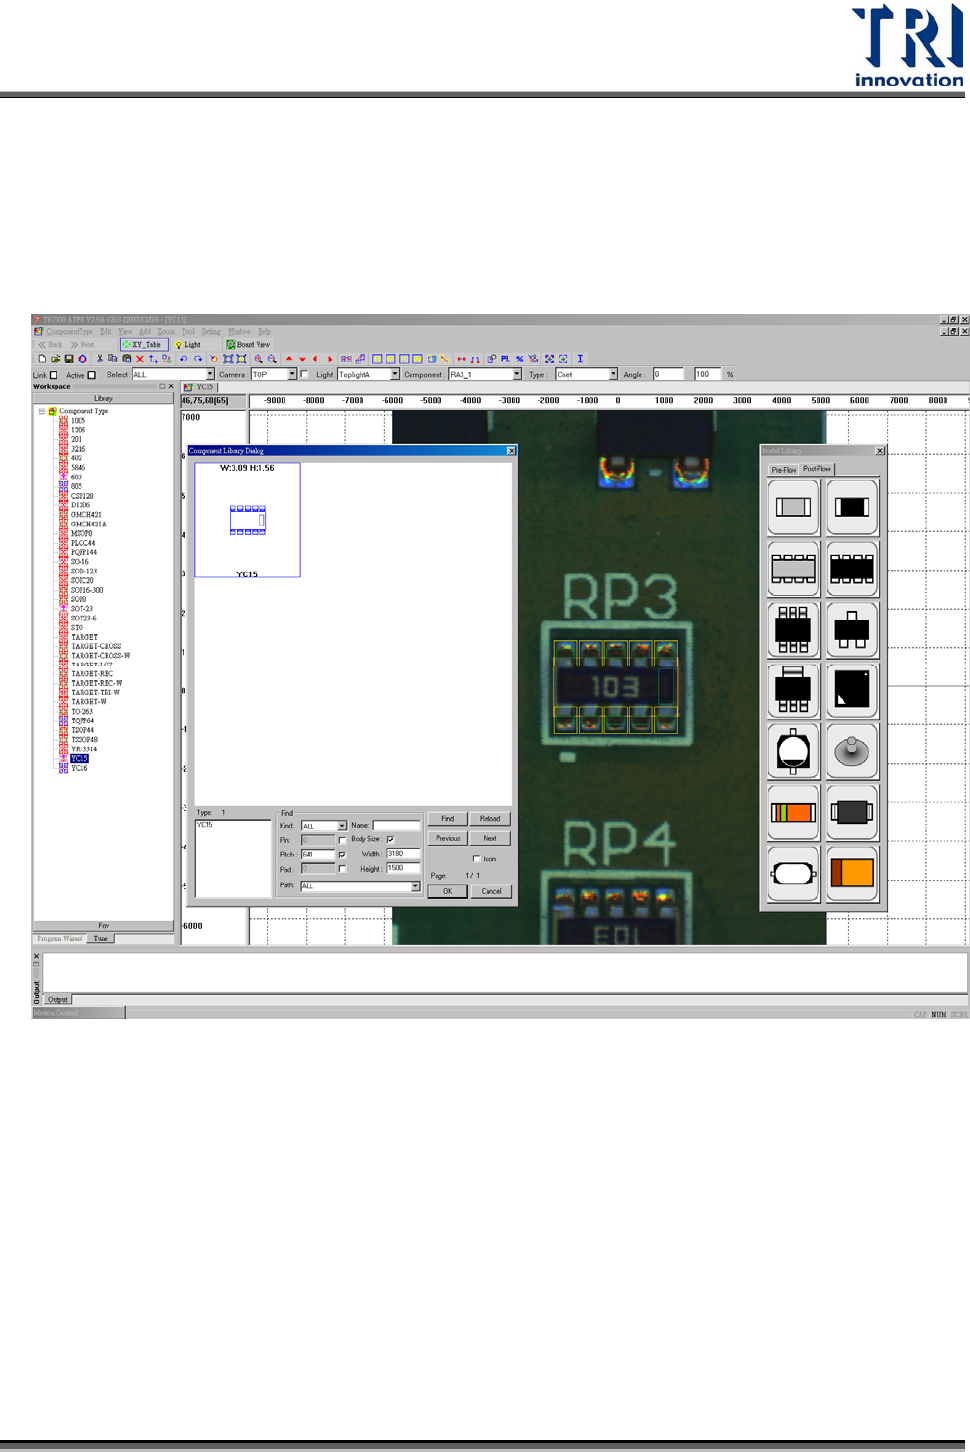970x1452 pixels.
Task: Open the Window menu
Action: (239, 331)
